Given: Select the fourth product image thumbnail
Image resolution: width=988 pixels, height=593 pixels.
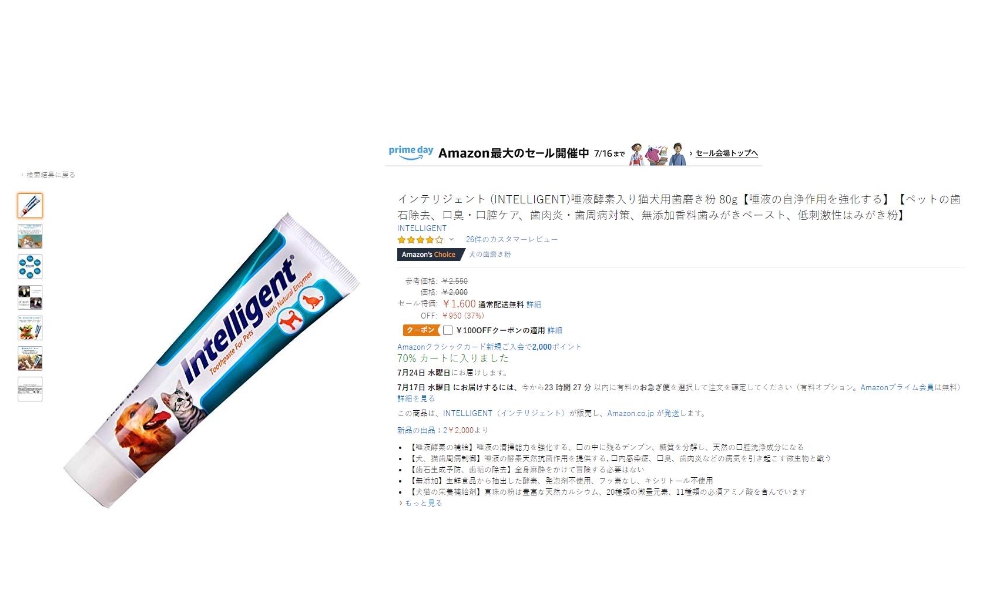Looking at the screenshot, I should coord(30,297).
